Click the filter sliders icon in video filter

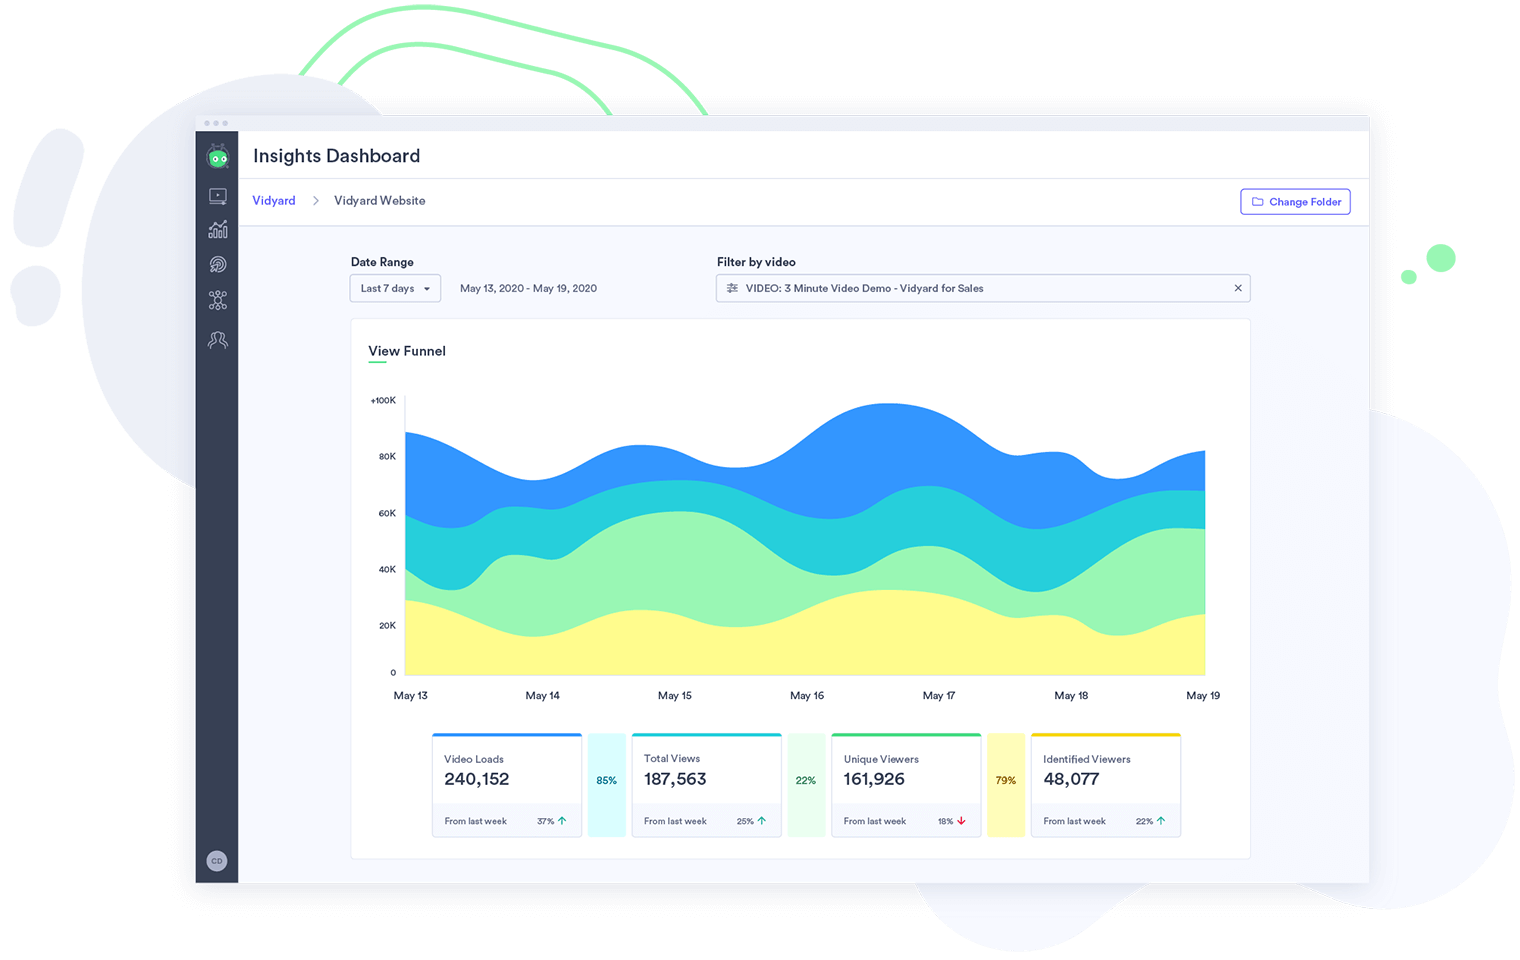point(732,288)
